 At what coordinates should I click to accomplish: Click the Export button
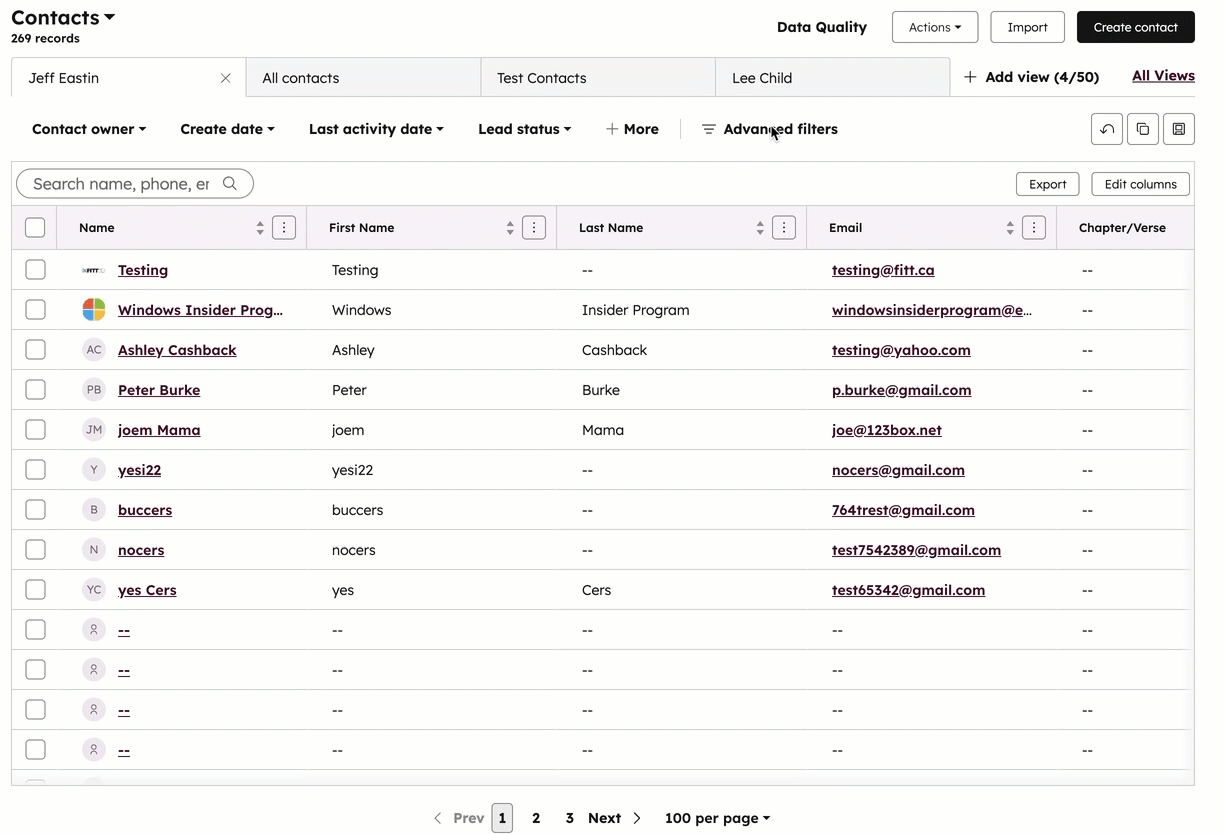(1048, 184)
